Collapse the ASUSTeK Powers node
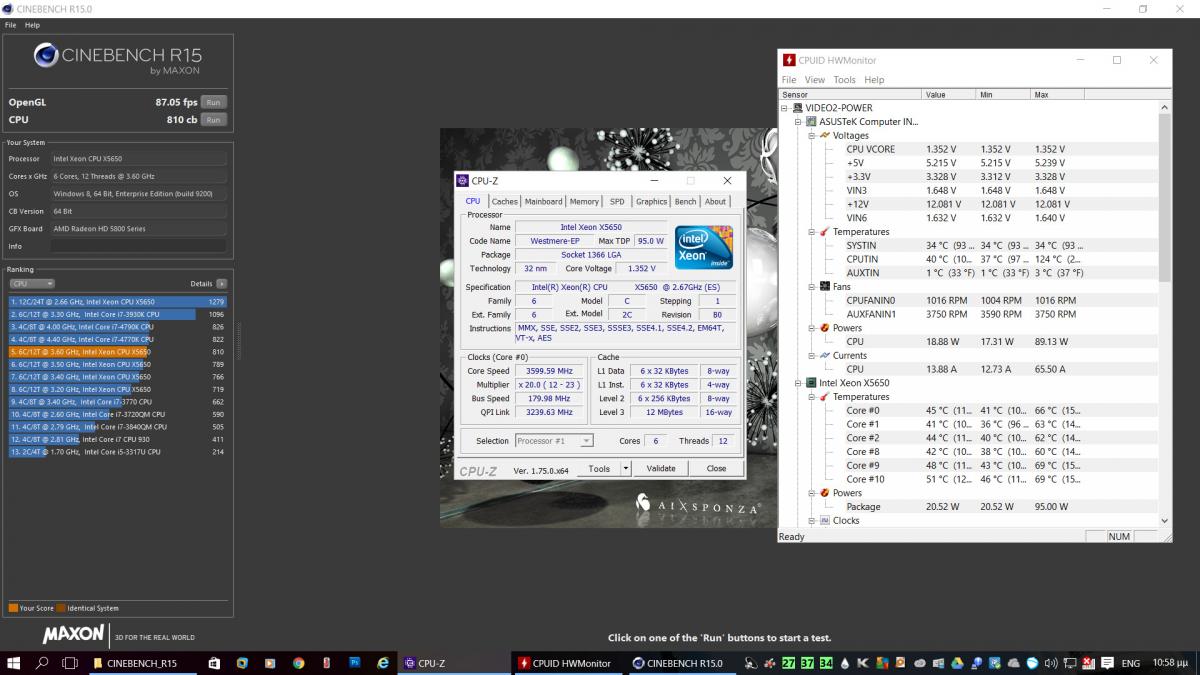The height and width of the screenshot is (675, 1200). pyautogui.click(x=812, y=328)
